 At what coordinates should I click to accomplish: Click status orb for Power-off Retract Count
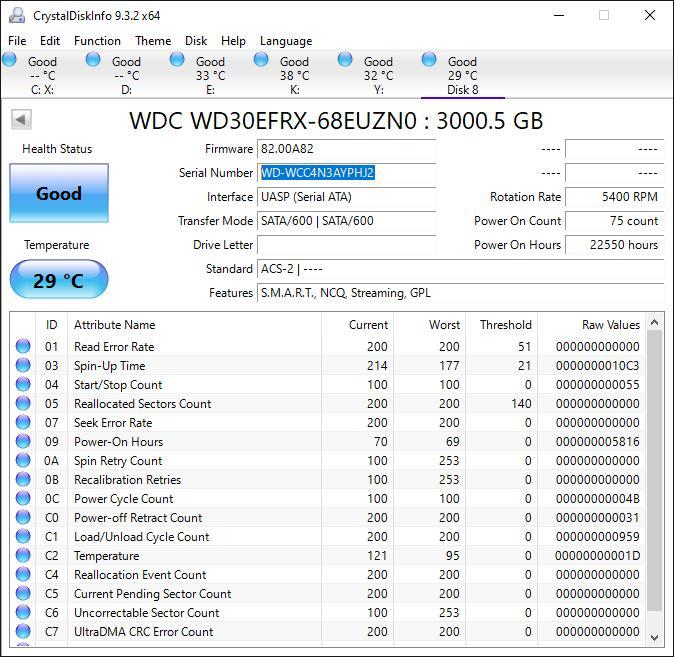point(23,517)
